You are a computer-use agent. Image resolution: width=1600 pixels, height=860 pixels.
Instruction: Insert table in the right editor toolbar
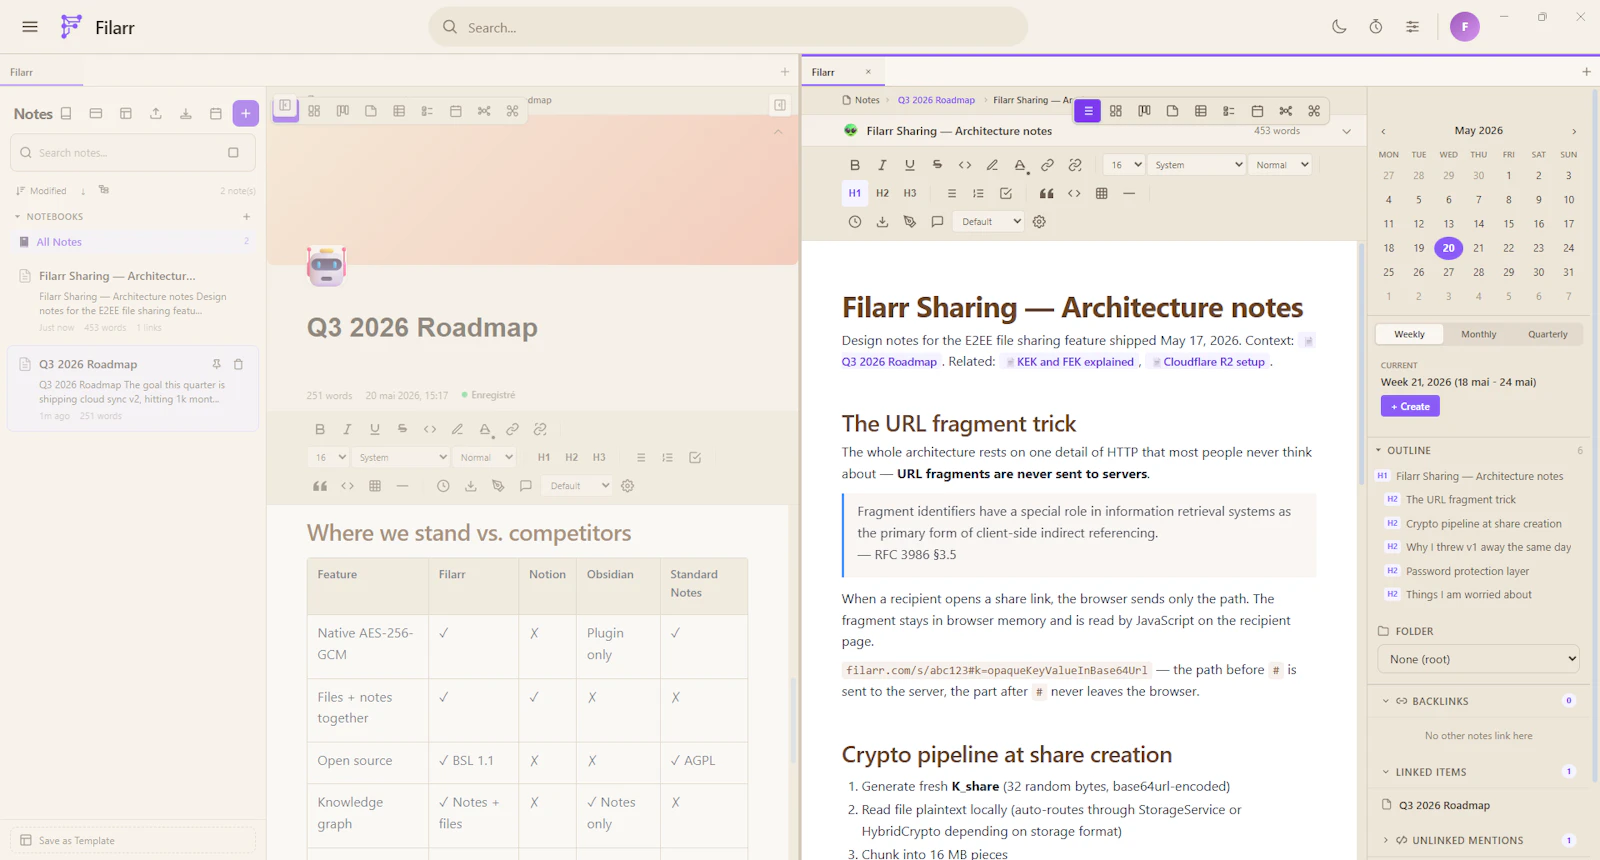point(1102,193)
